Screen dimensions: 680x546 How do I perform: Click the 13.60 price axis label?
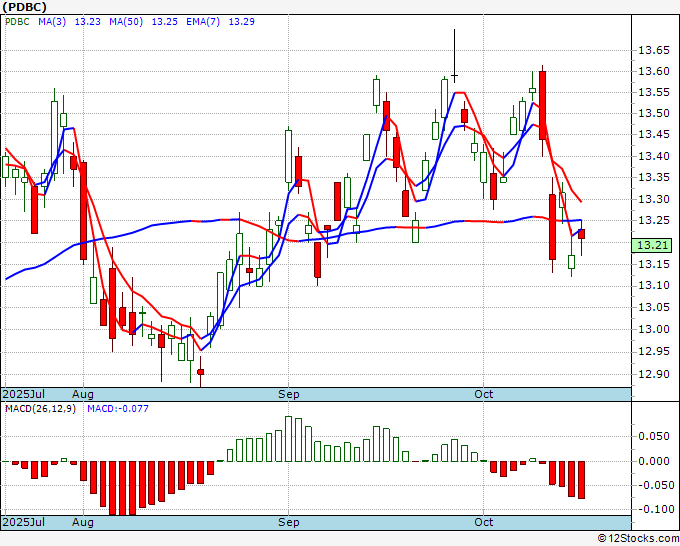point(654,71)
